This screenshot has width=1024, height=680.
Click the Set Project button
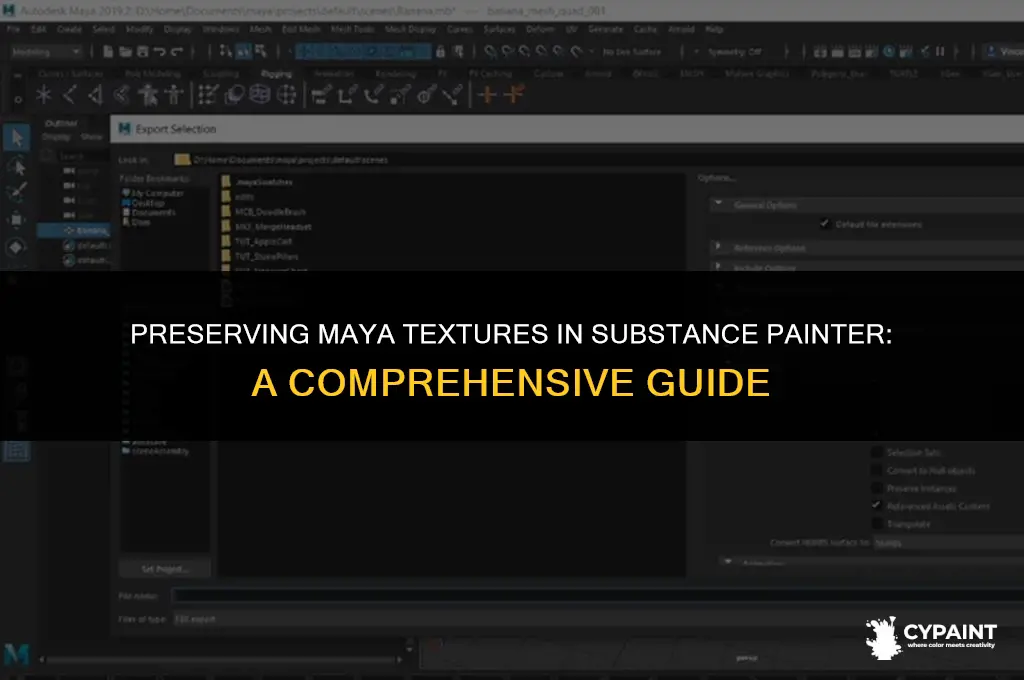165,569
